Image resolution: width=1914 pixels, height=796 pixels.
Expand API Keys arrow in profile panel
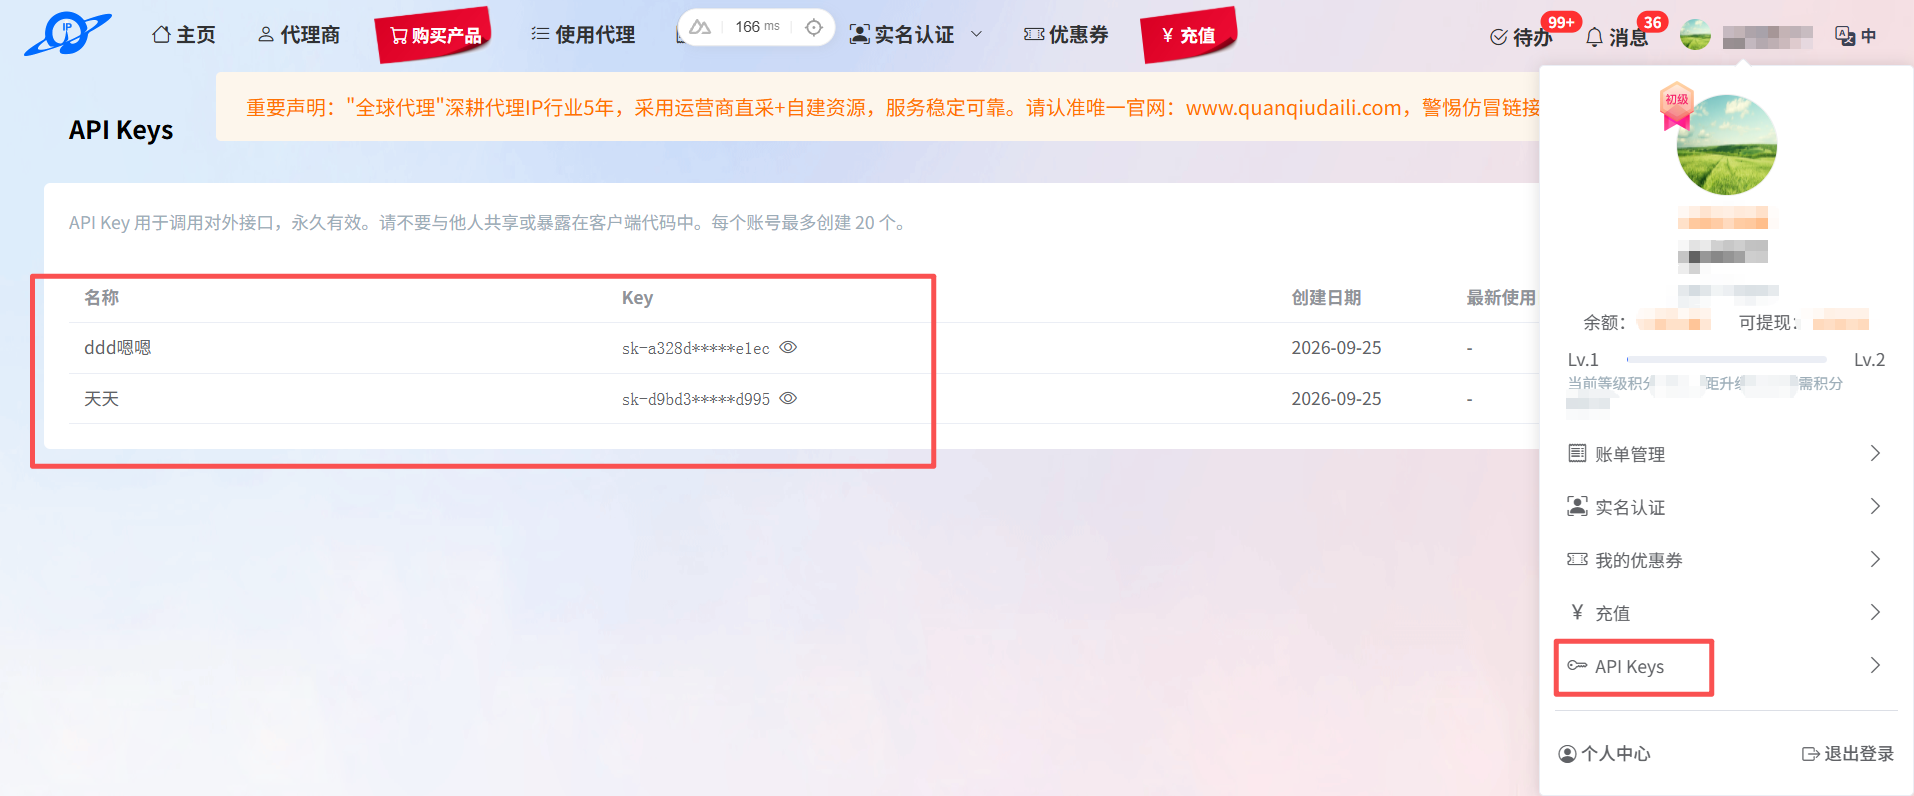pos(1875,665)
